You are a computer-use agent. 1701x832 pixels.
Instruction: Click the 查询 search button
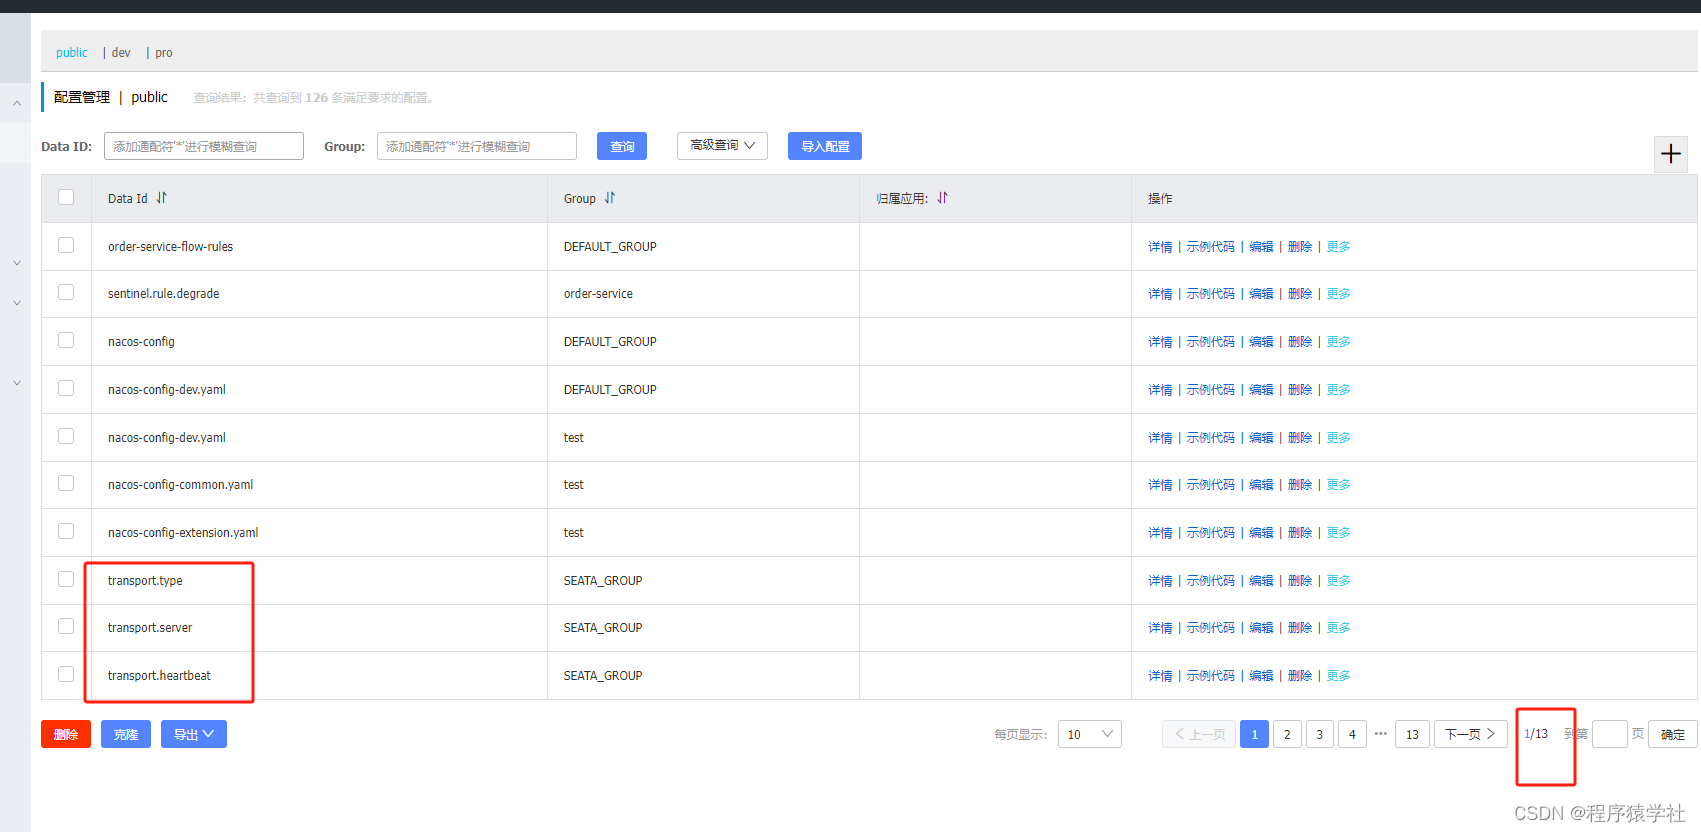point(622,146)
